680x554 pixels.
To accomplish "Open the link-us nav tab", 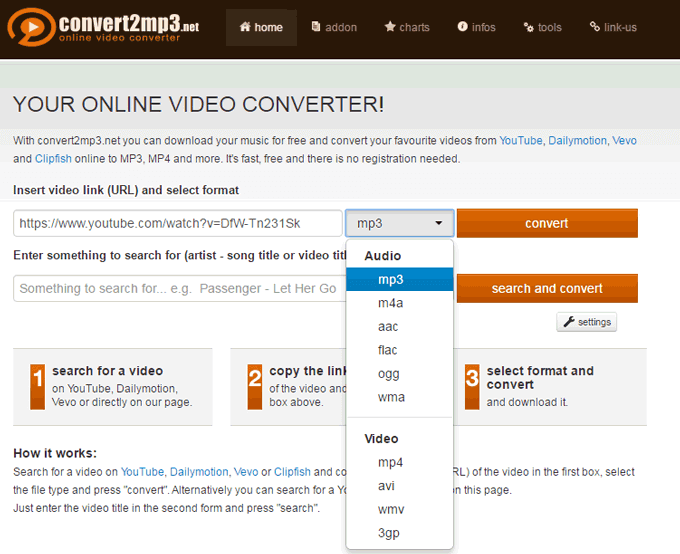I will click(x=613, y=27).
